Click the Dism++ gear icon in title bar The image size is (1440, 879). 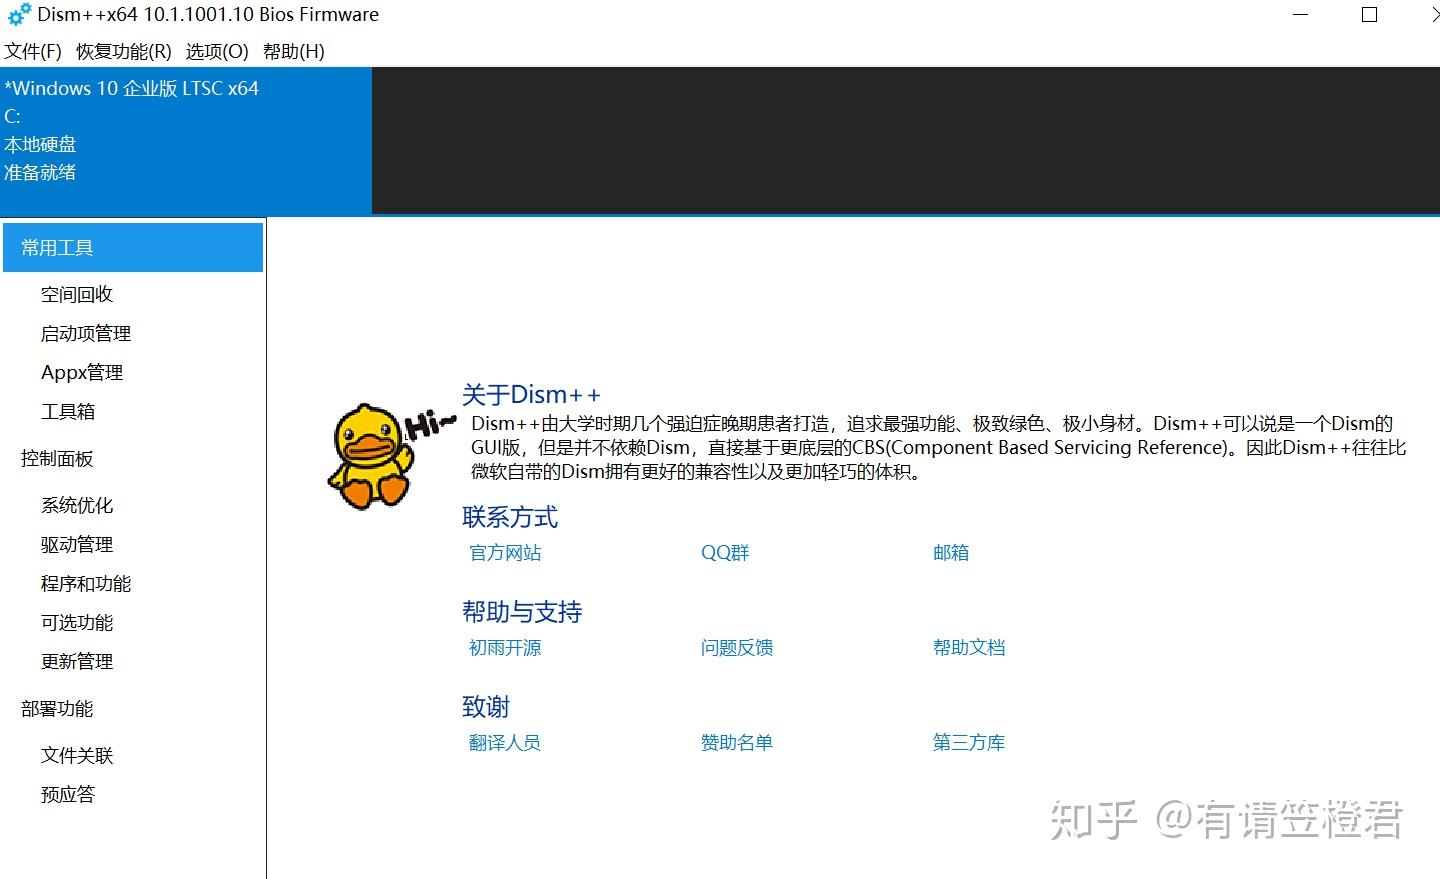point(19,15)
